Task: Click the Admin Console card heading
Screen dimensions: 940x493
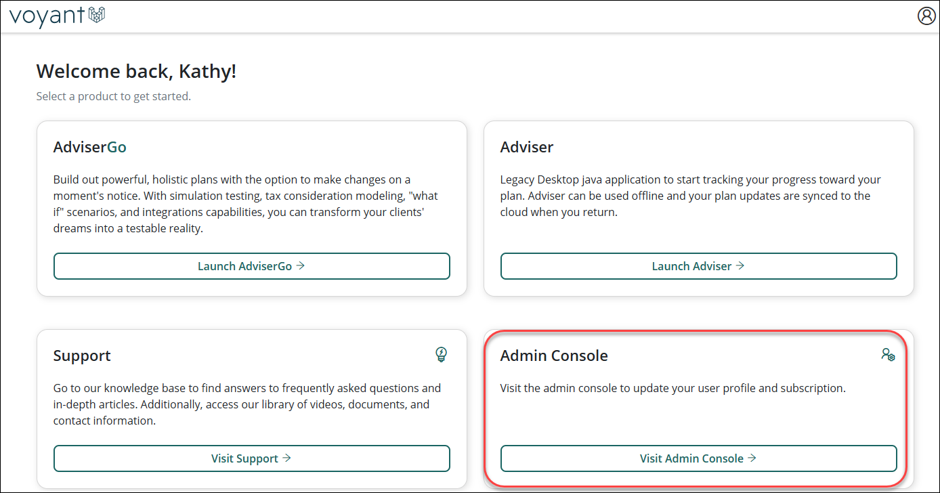Action: coord(554,356)
